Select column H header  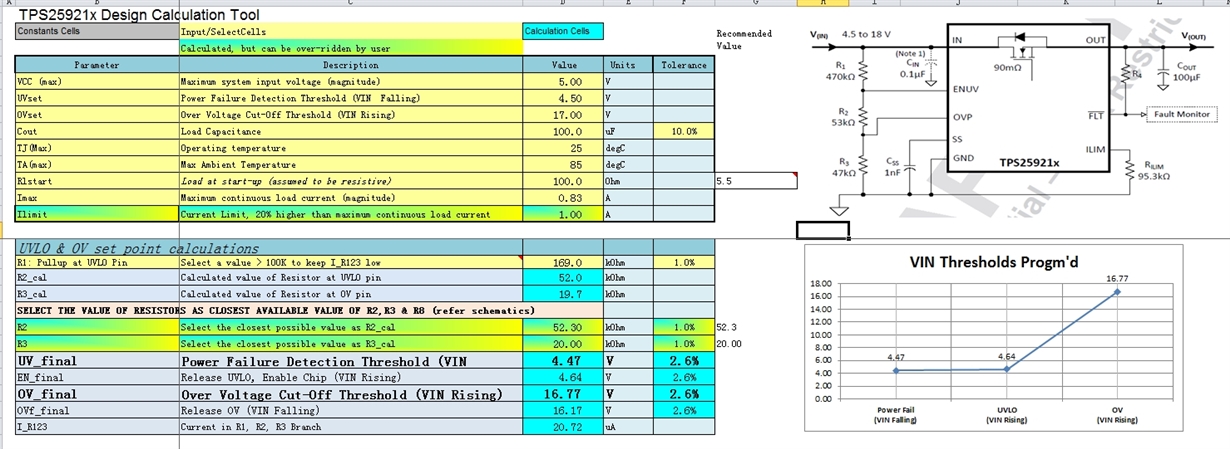823,3
